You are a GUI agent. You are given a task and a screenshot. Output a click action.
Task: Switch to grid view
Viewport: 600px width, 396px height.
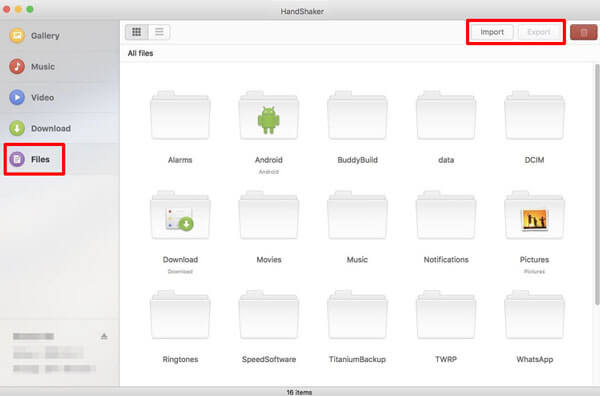137,32
